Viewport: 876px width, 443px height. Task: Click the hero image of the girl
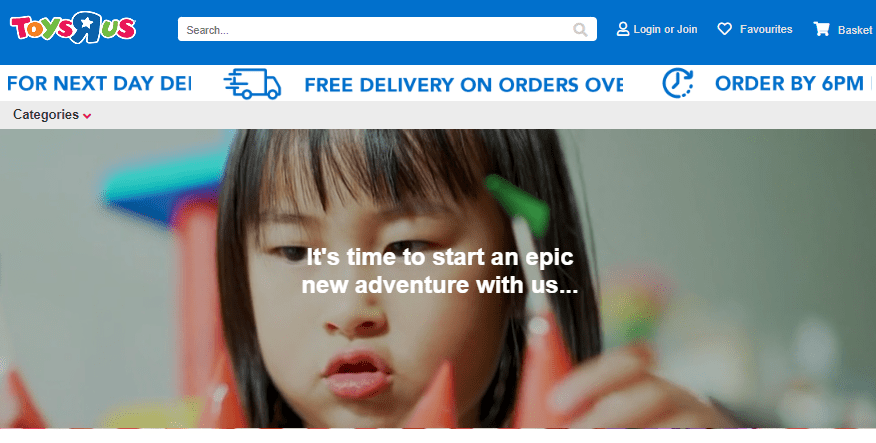pyautogui.click(x=438, y=279)
